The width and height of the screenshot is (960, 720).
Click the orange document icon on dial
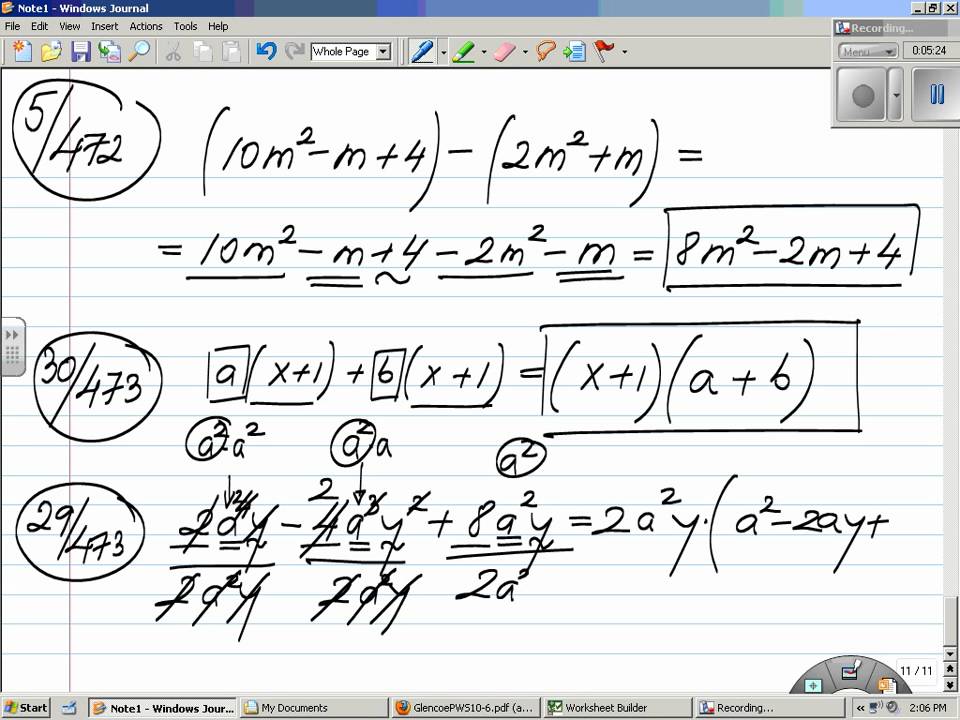click(886, 684)
